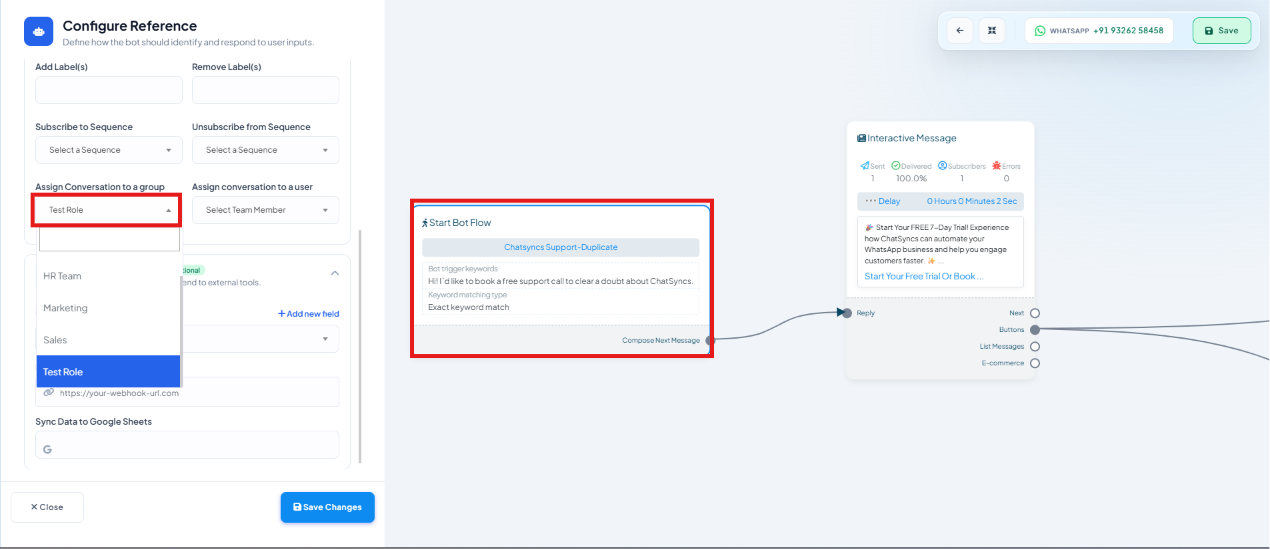Collapse the optional section with chevron

334,273
